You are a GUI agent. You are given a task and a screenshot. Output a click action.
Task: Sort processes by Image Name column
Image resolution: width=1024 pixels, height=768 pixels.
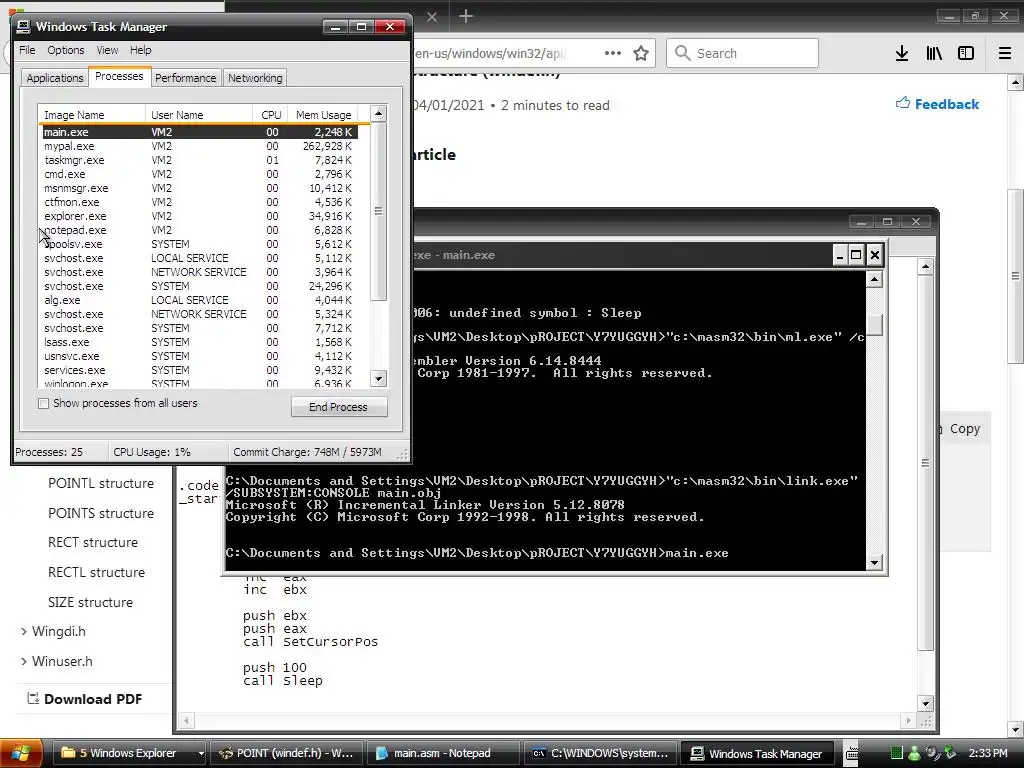point(91,115)
